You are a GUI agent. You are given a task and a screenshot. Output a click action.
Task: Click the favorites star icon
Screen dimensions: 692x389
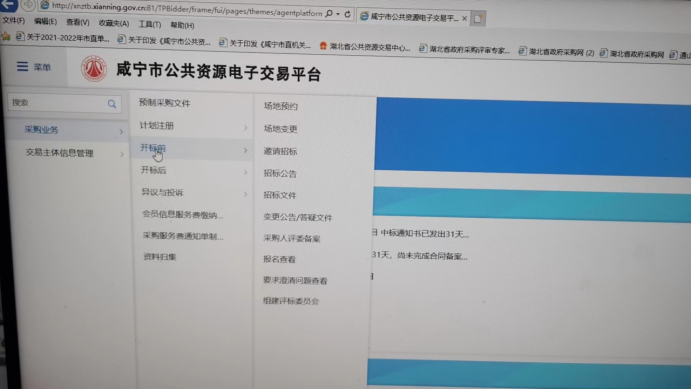[6, 36]
